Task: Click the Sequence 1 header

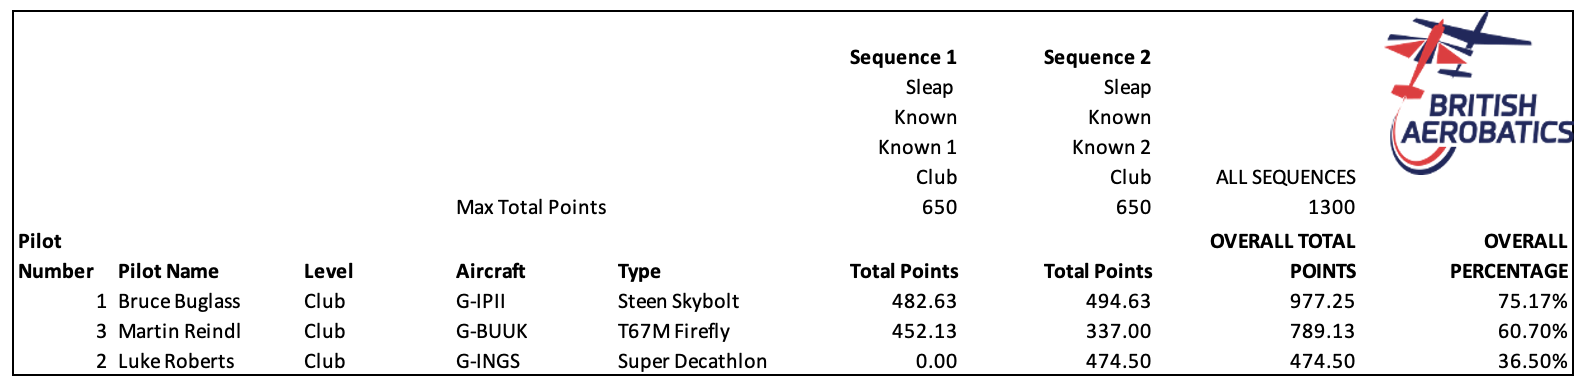Action: [x=903, y=57]
